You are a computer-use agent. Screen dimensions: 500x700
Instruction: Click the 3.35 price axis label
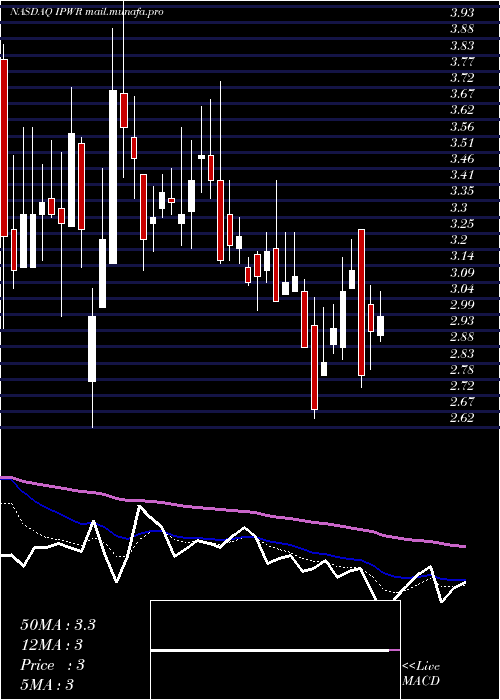(462, 192)
